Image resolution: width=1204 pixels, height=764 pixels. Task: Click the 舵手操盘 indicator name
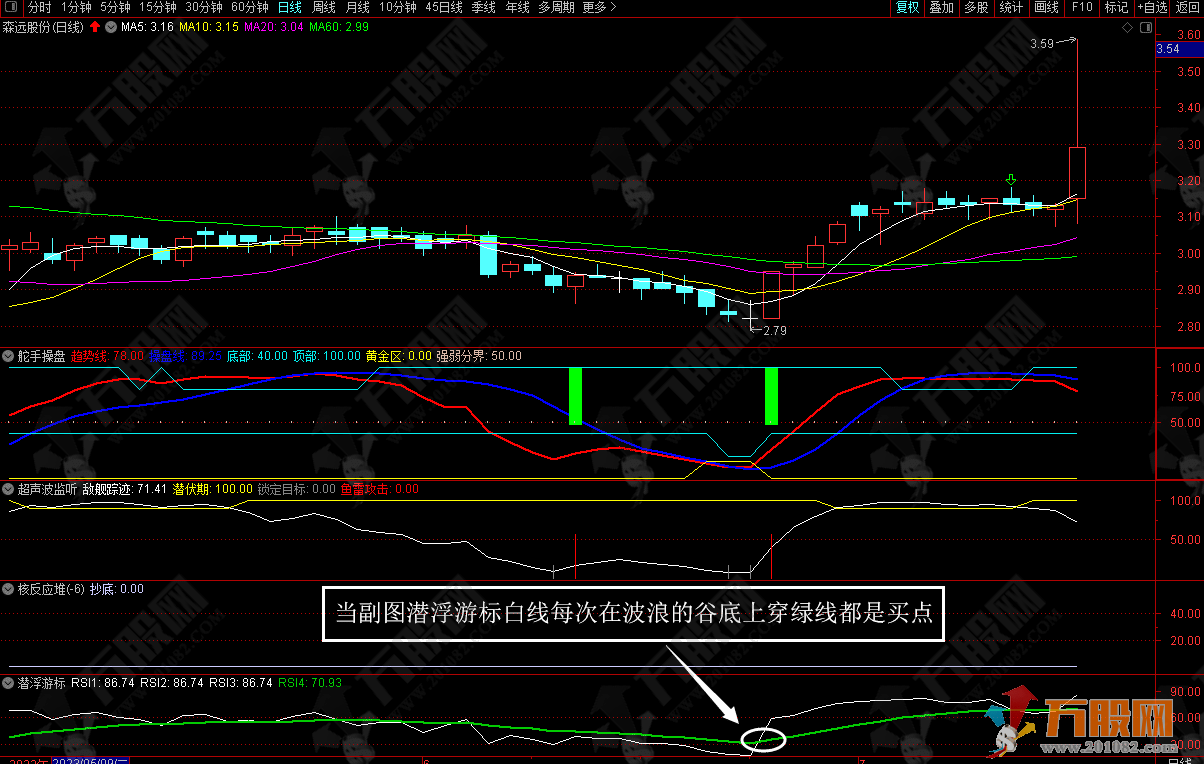42,355
